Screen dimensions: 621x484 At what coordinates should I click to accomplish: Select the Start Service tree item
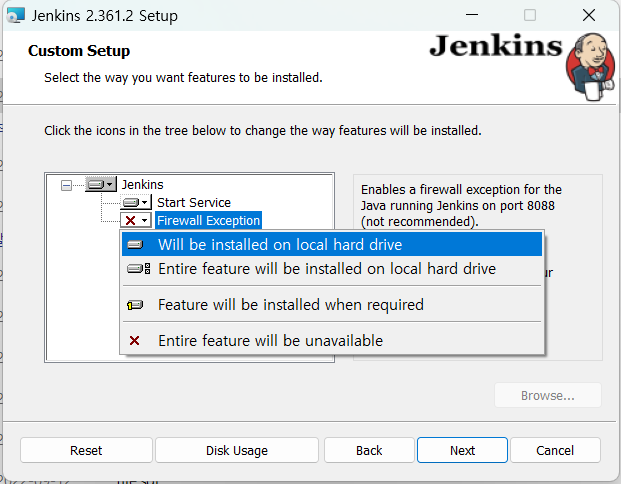[x=194, y=202]
